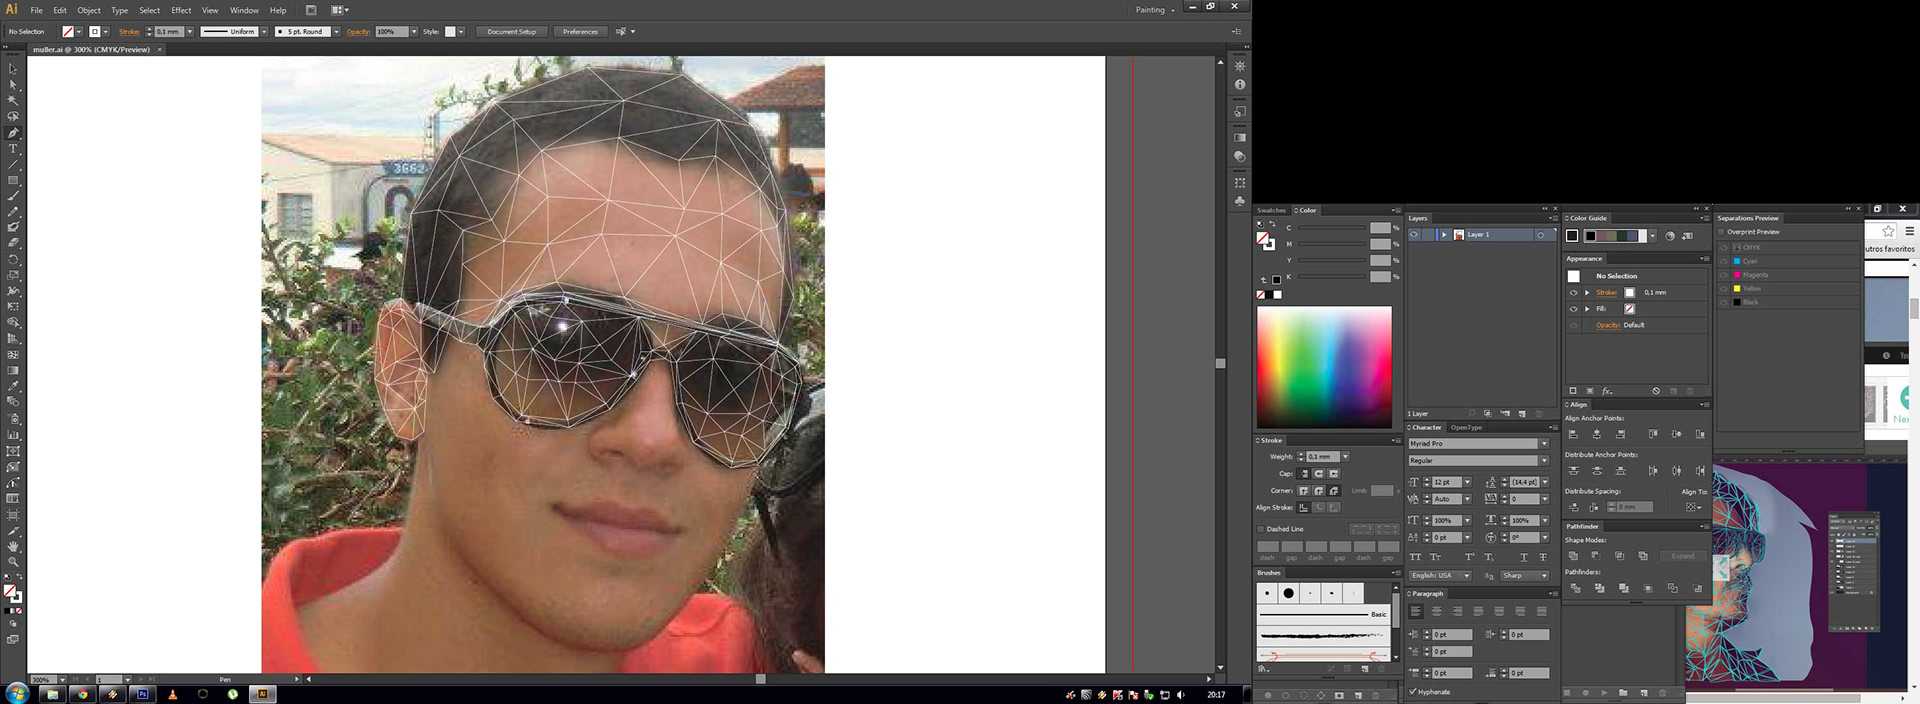Select the Pen tool in the toolbox

tap(13, 132)
